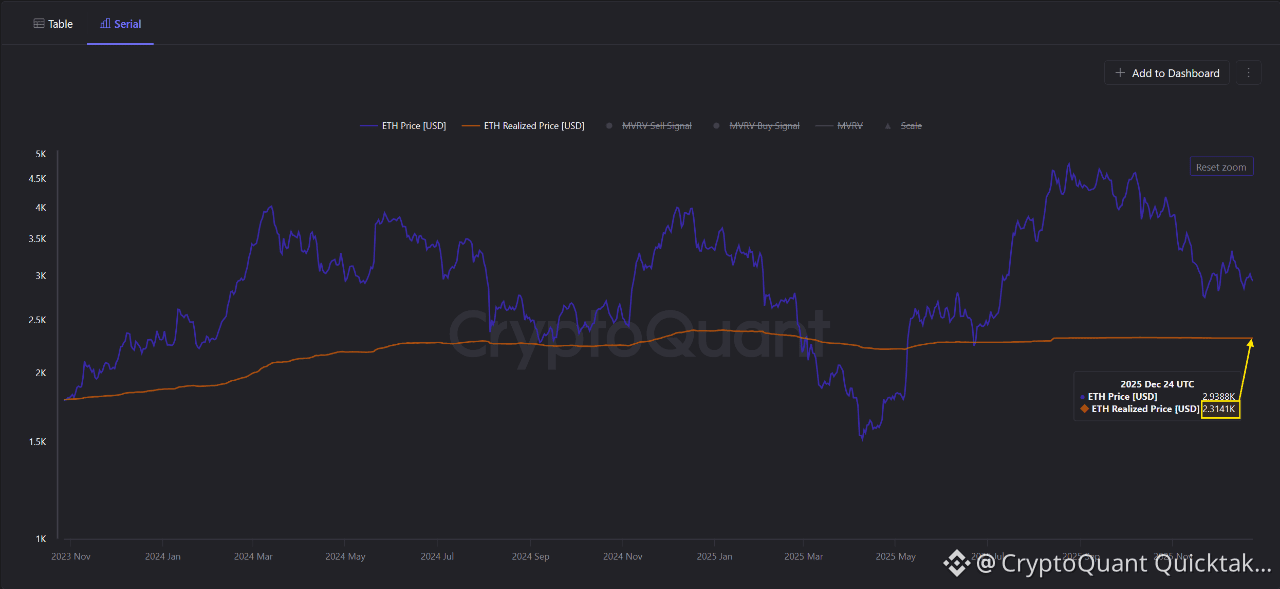This screenshot has height=589, width=1280.
Task: Click the purple ETH Price legend line
Action: [368, 126]
